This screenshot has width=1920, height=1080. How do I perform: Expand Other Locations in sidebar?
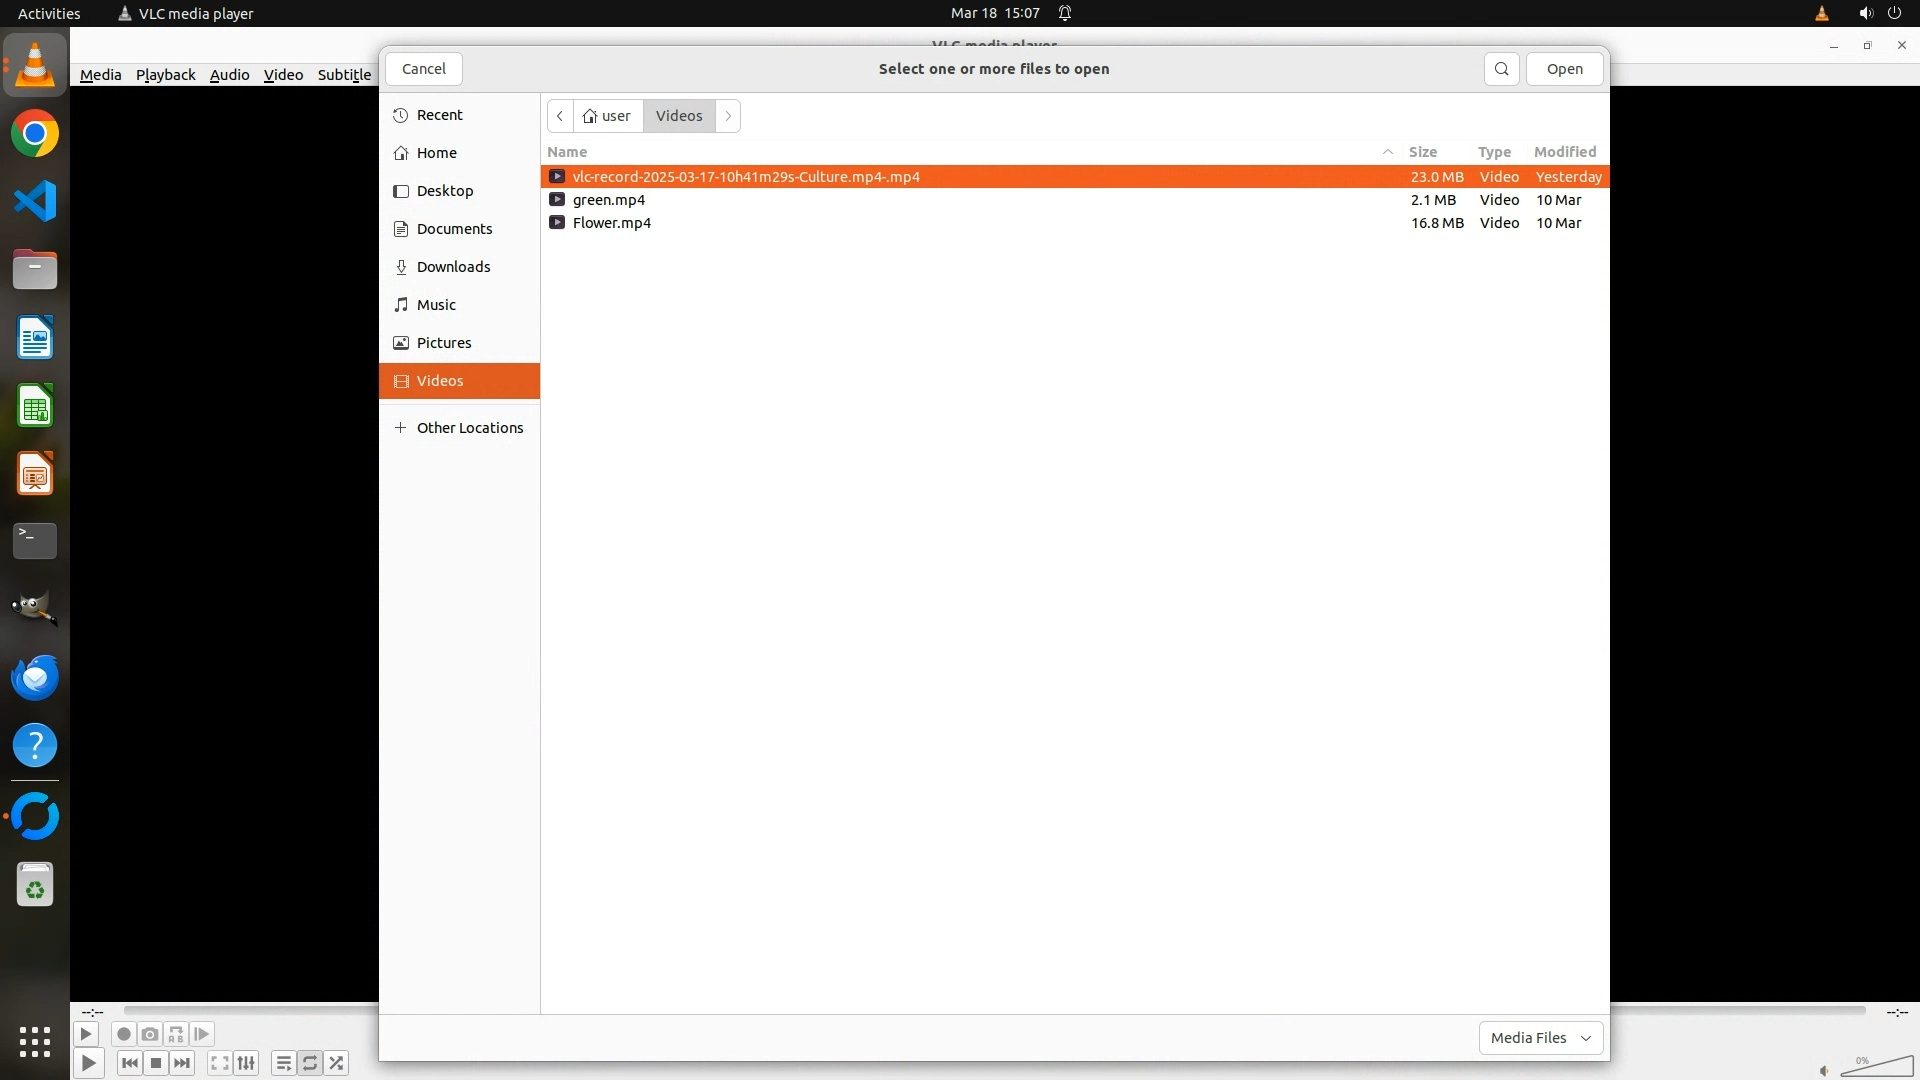(x=469, y=428)
